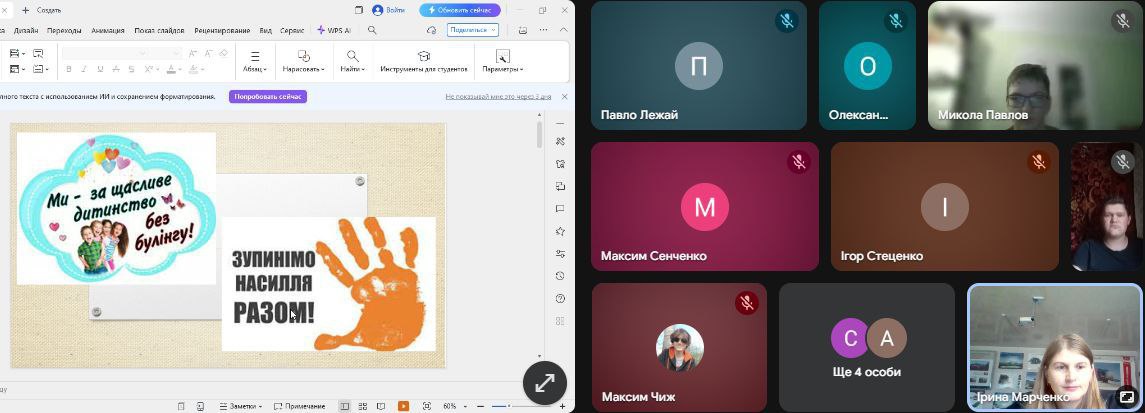
Task: Click the expand fullscreen arrow button
Action: click(545, 383)
